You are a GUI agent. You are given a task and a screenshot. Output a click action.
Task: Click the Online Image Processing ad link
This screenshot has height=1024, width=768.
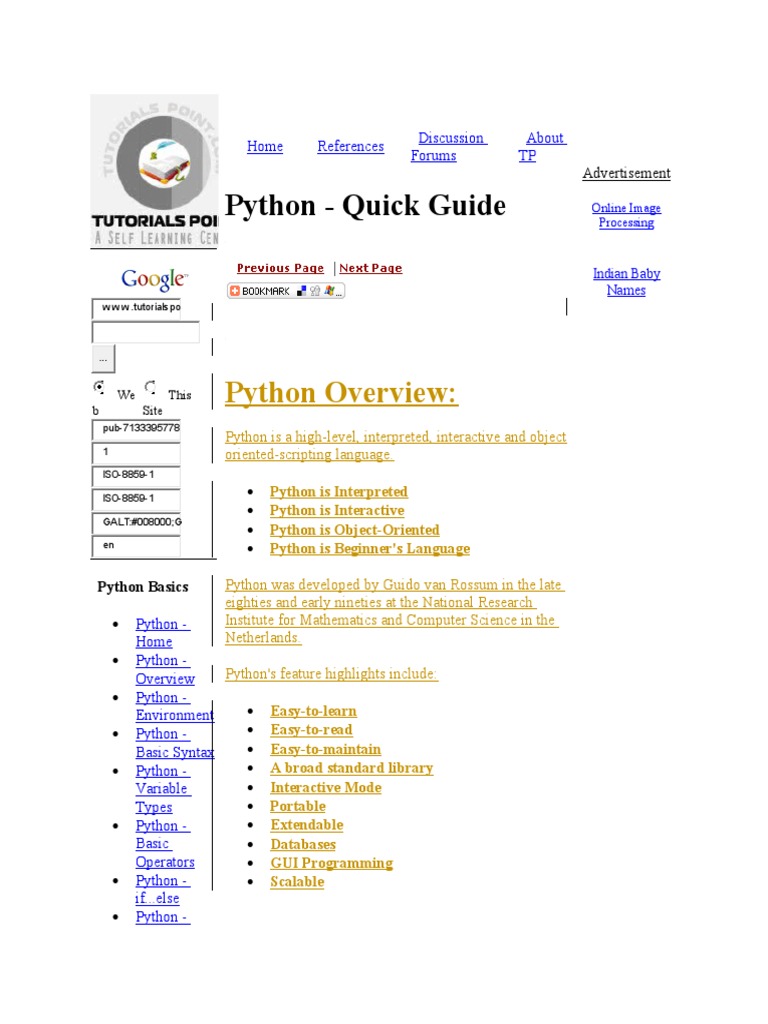(x=626, y=215)
